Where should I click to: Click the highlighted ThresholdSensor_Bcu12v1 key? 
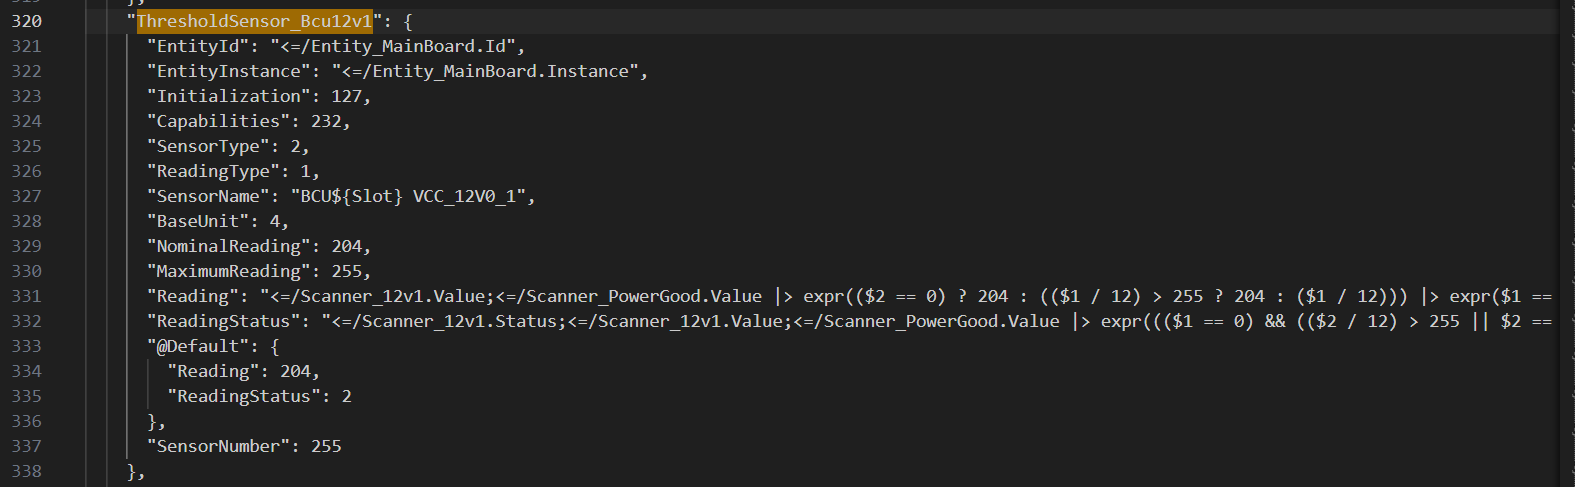(254, 21)
